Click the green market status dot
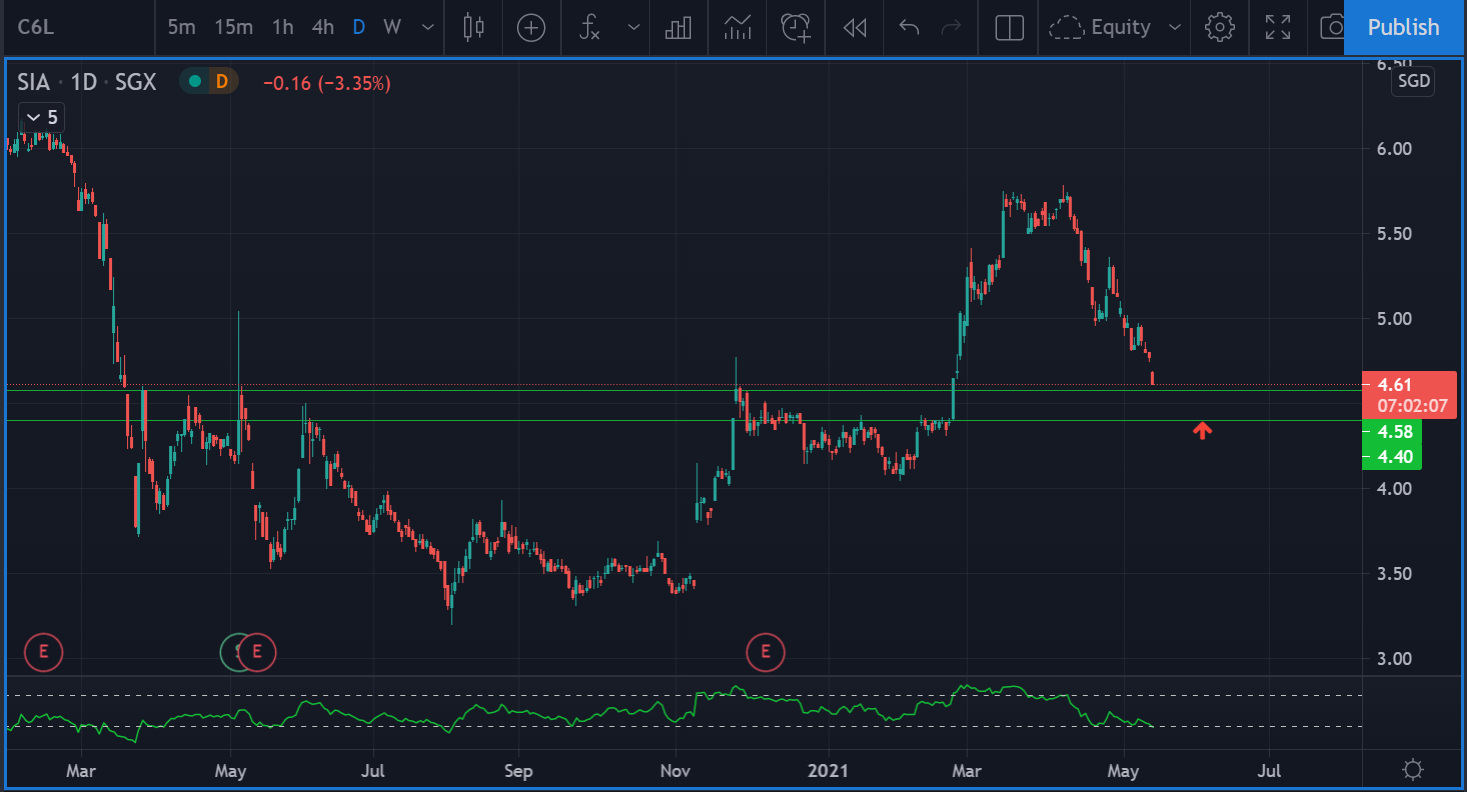1467x792 pixels. [x=195, y=82]
